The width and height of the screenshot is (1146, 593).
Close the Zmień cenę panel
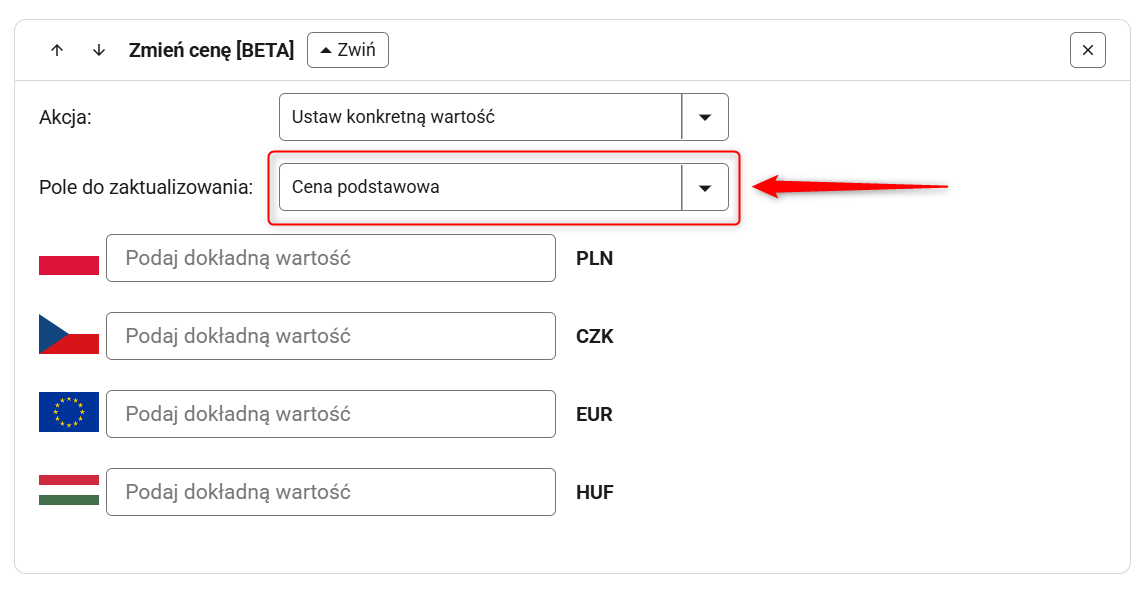1087,50
